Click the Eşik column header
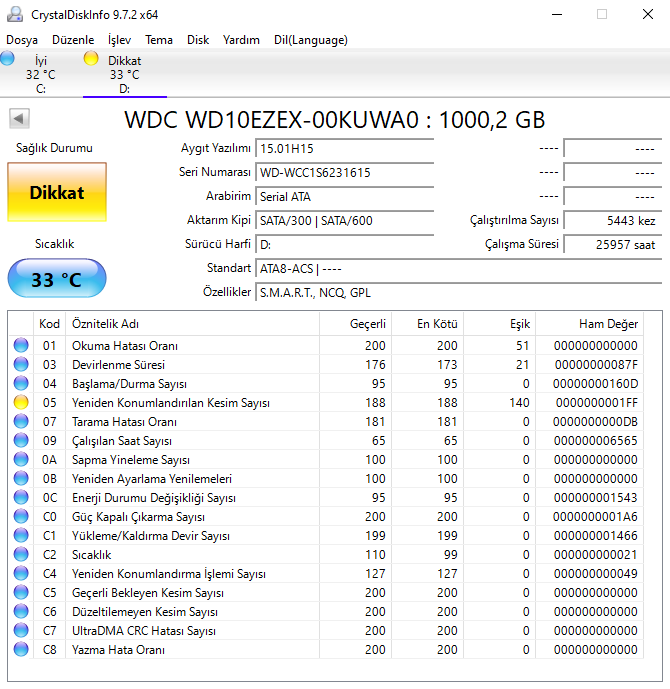 click(x=500, y=324)
